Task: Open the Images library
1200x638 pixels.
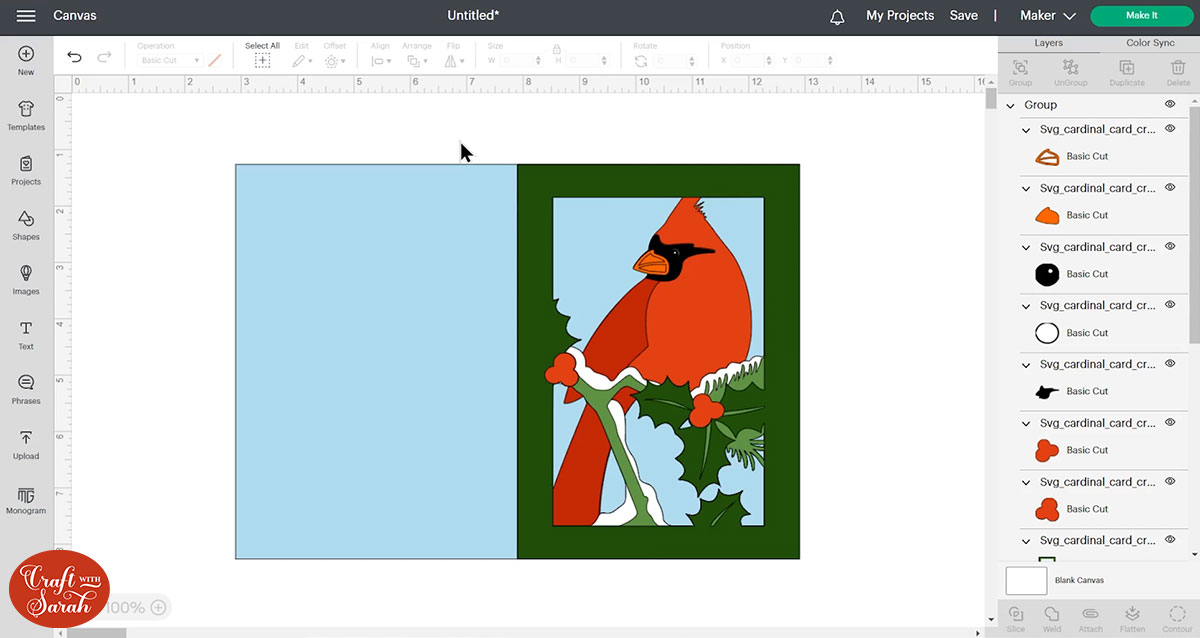Action: [26, 279]
